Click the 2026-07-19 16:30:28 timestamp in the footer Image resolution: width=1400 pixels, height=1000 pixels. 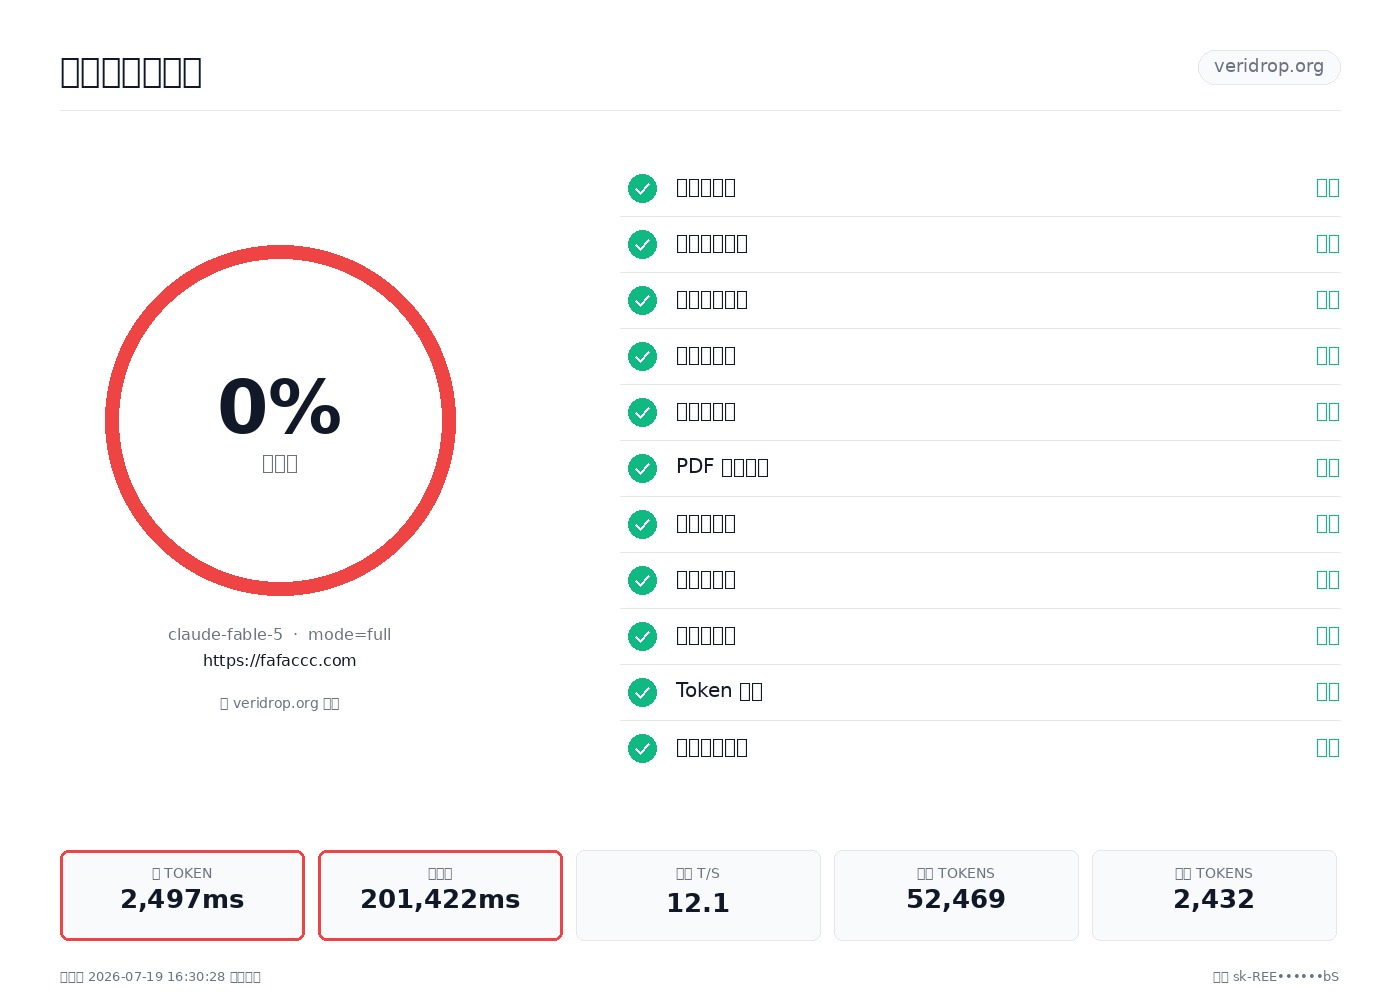[157, 977]
